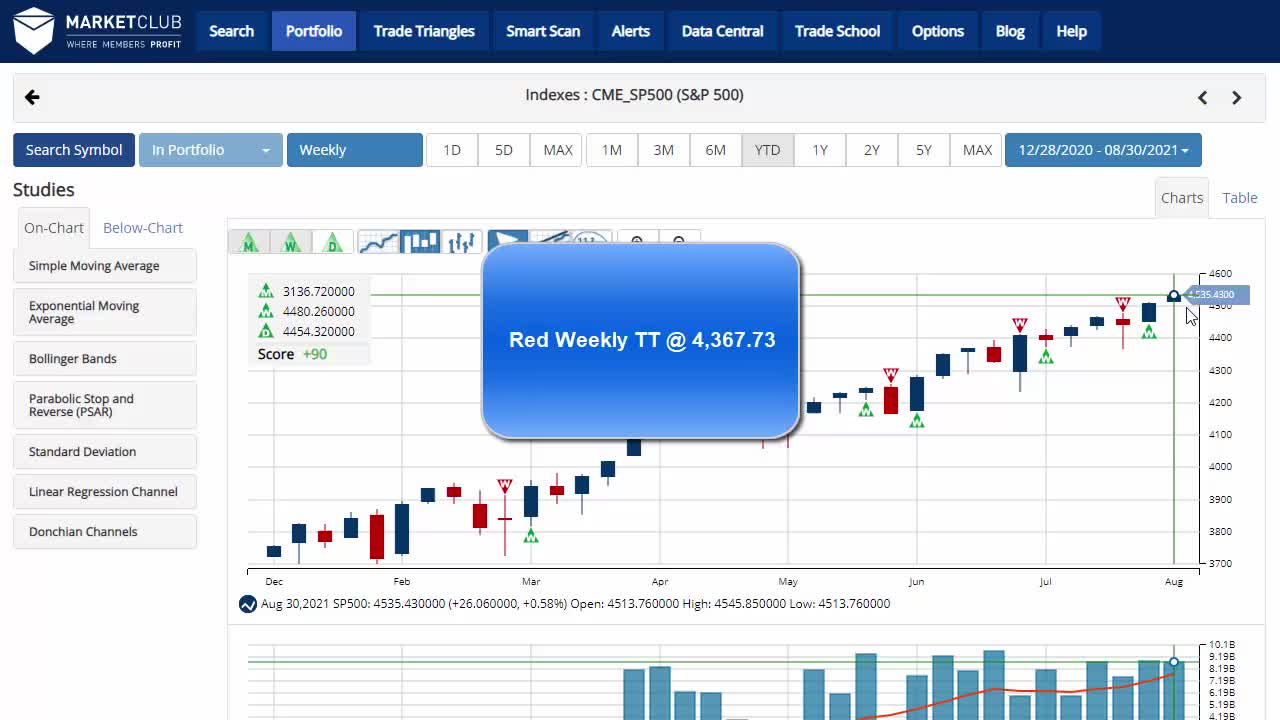Open Alerts in top navigation

click(x=631, y=31)
